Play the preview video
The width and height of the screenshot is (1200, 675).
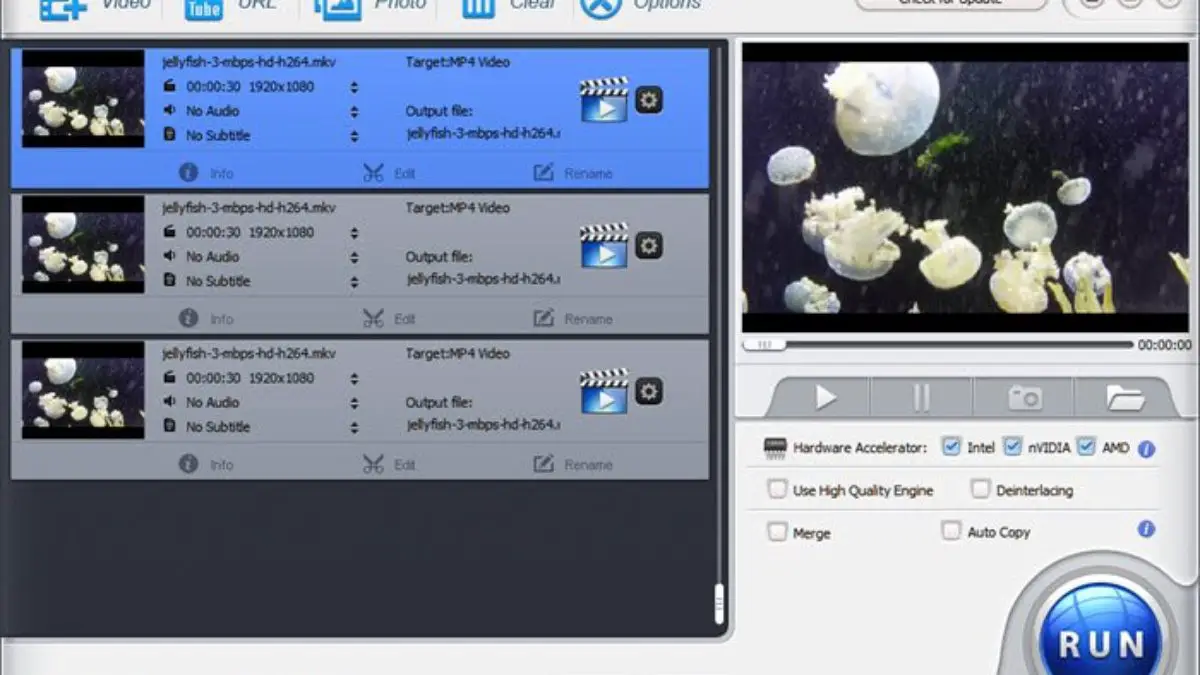[x=825, y=398]
